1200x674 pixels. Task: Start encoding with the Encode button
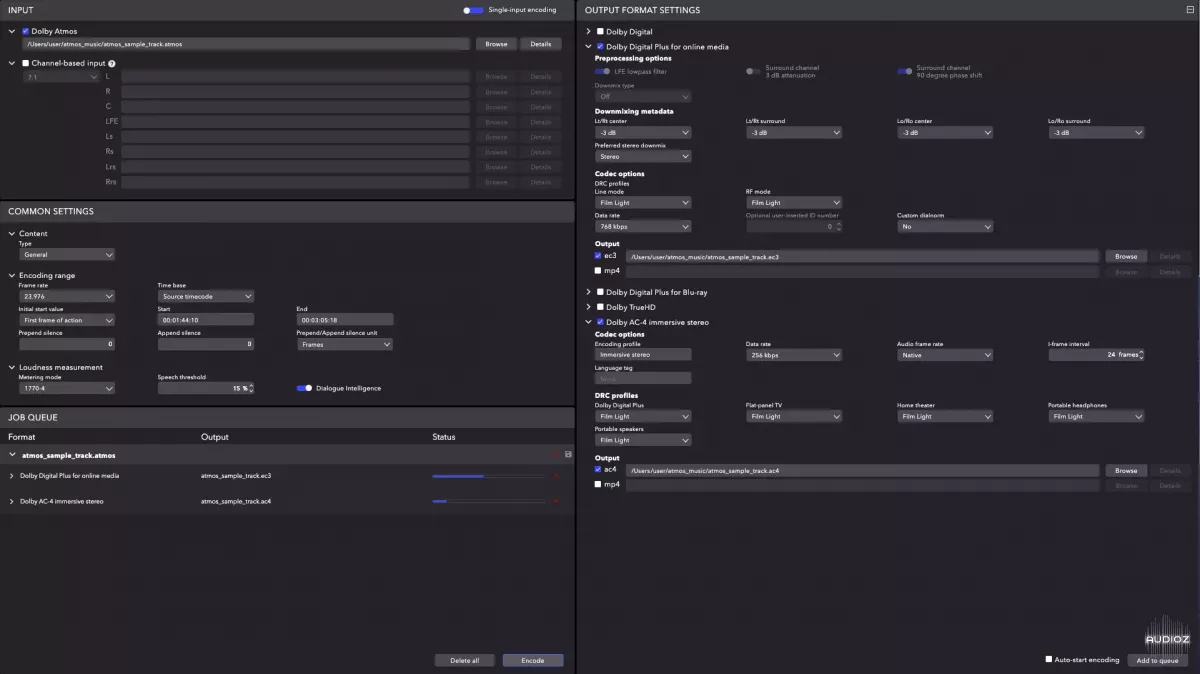[533, 660]
